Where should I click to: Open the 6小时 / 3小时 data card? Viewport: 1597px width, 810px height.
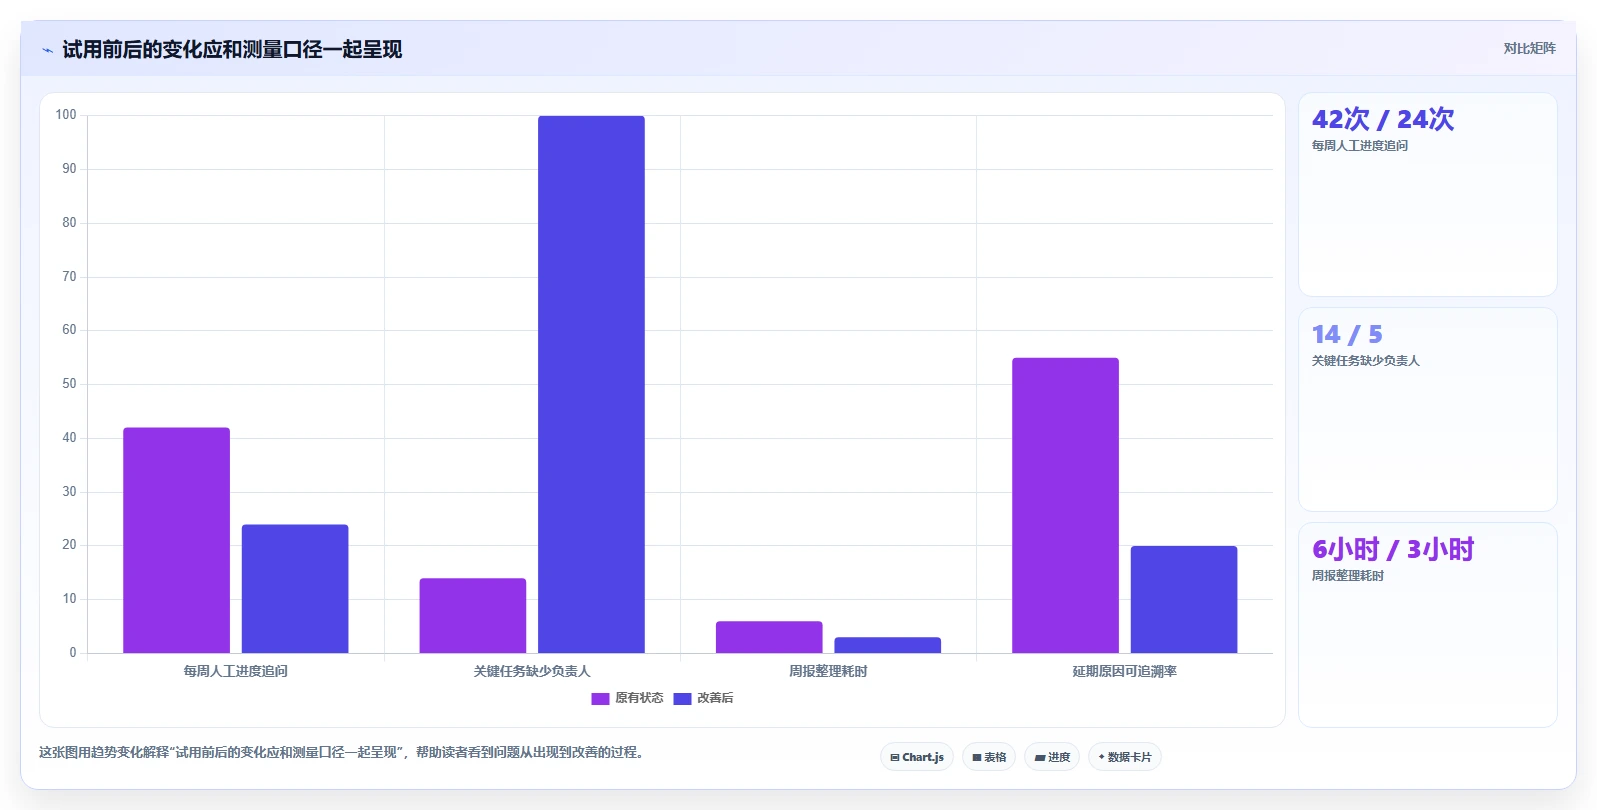1427,625
